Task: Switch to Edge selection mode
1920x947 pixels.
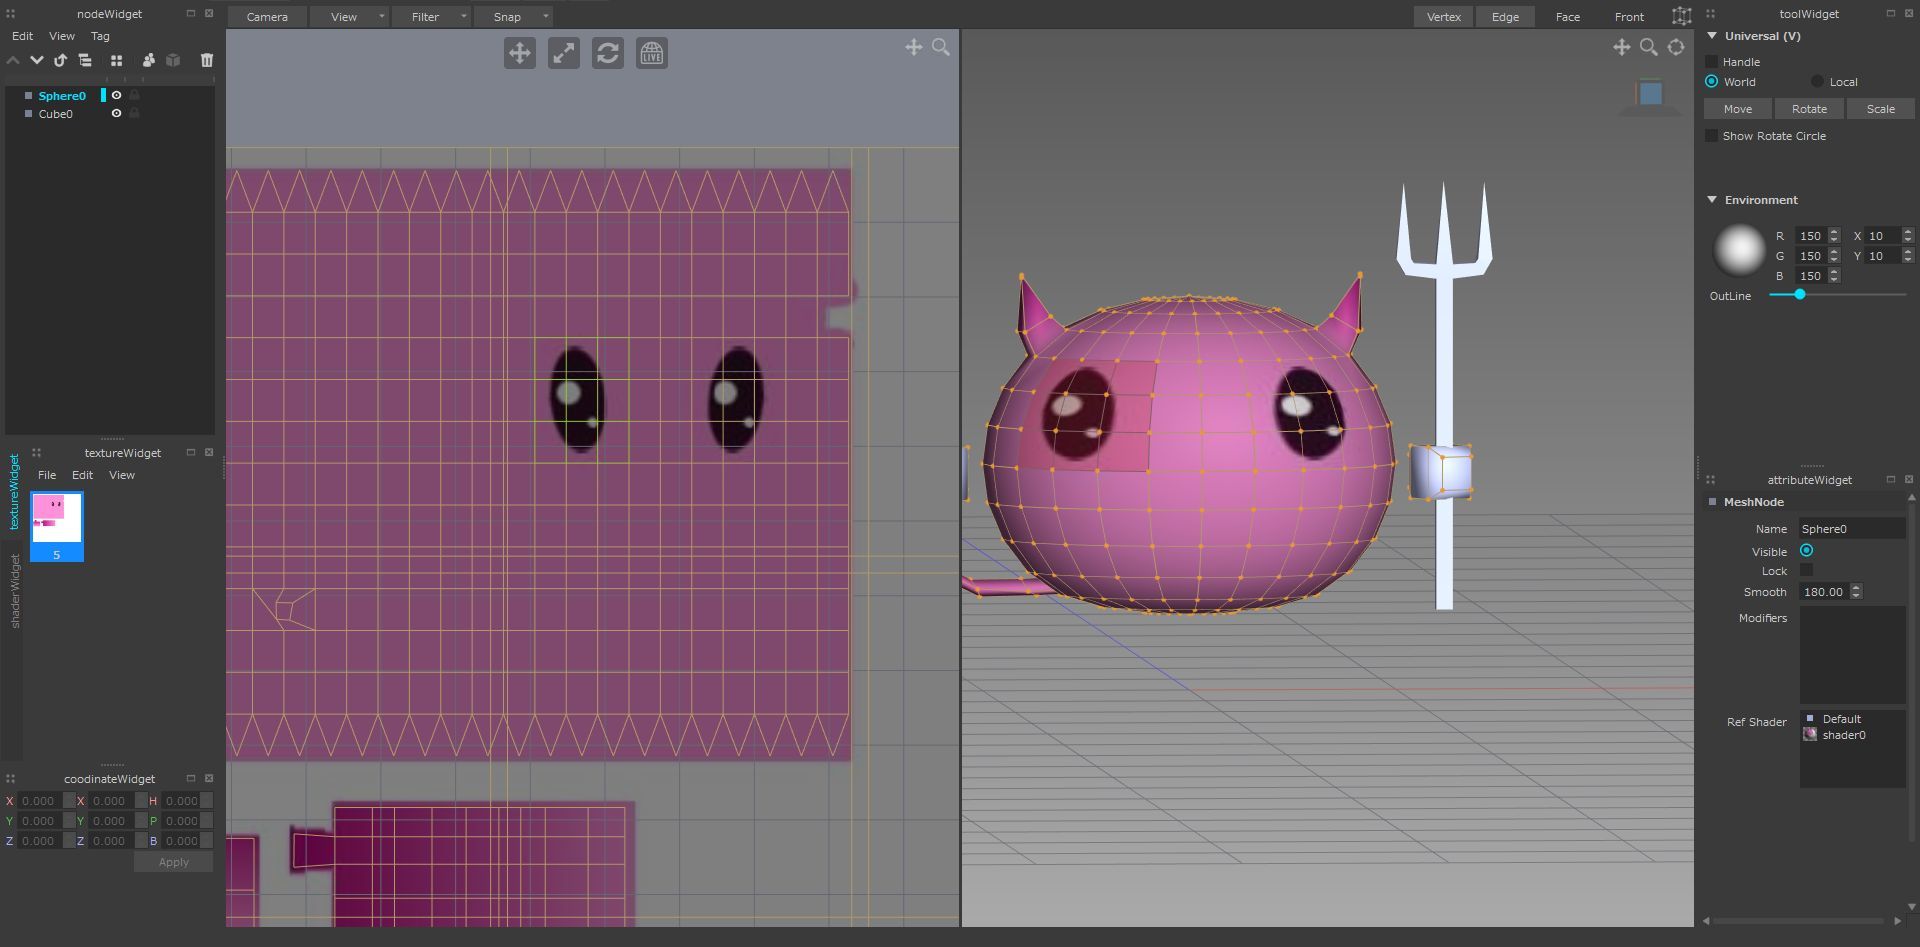Action: click(x=1505, y=17)
